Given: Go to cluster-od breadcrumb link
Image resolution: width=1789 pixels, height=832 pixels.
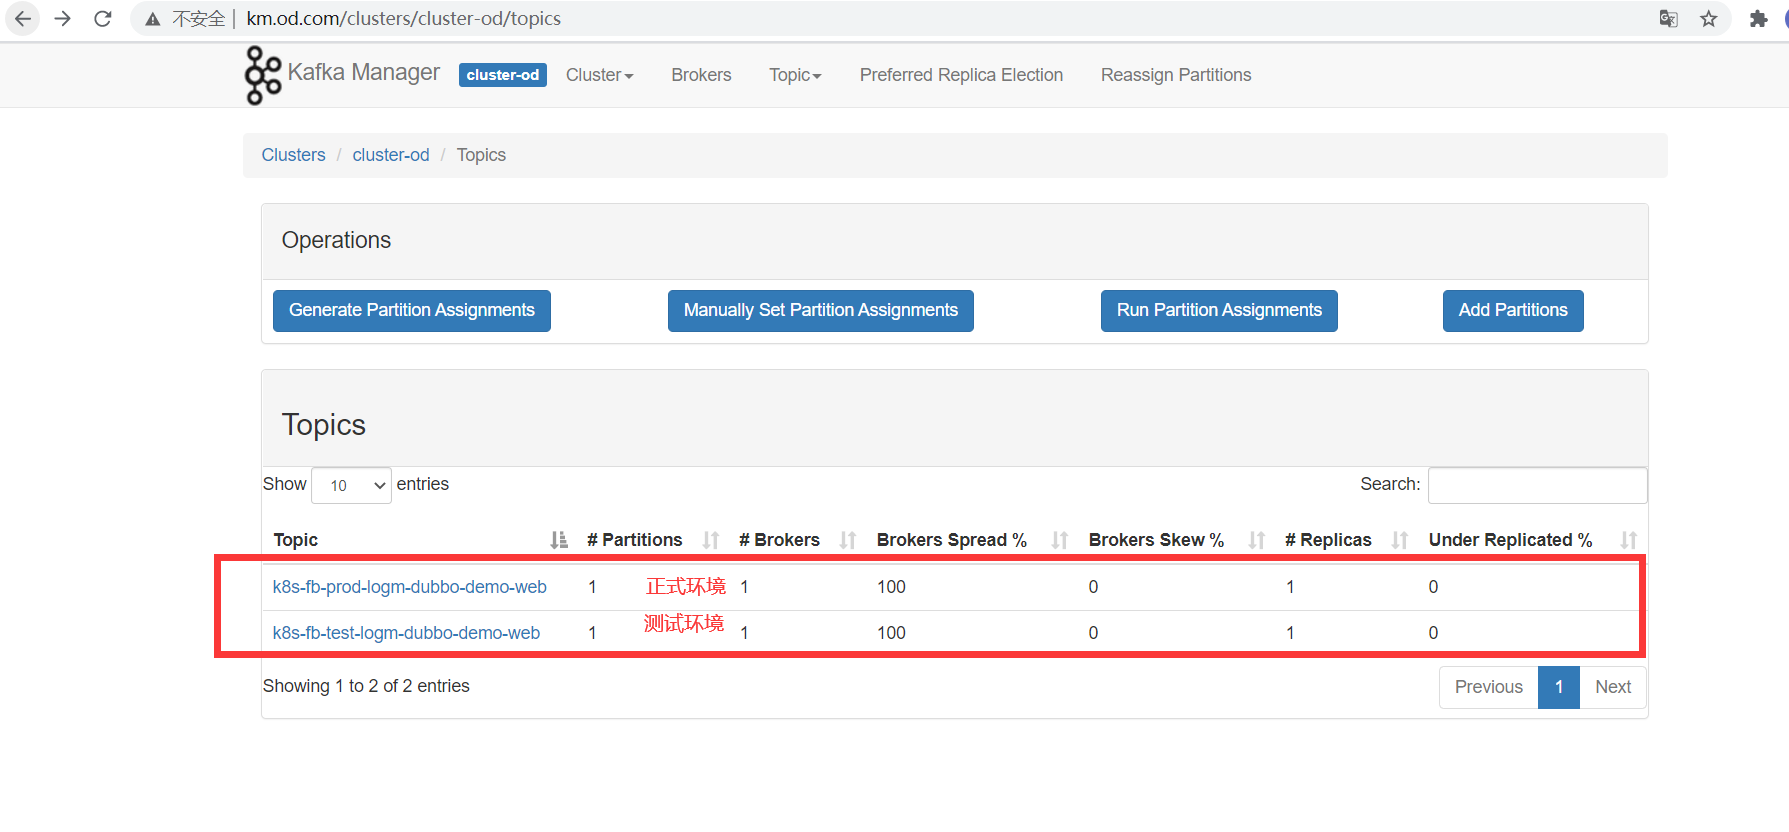Looking at the screenshot, I should point(391,155).
